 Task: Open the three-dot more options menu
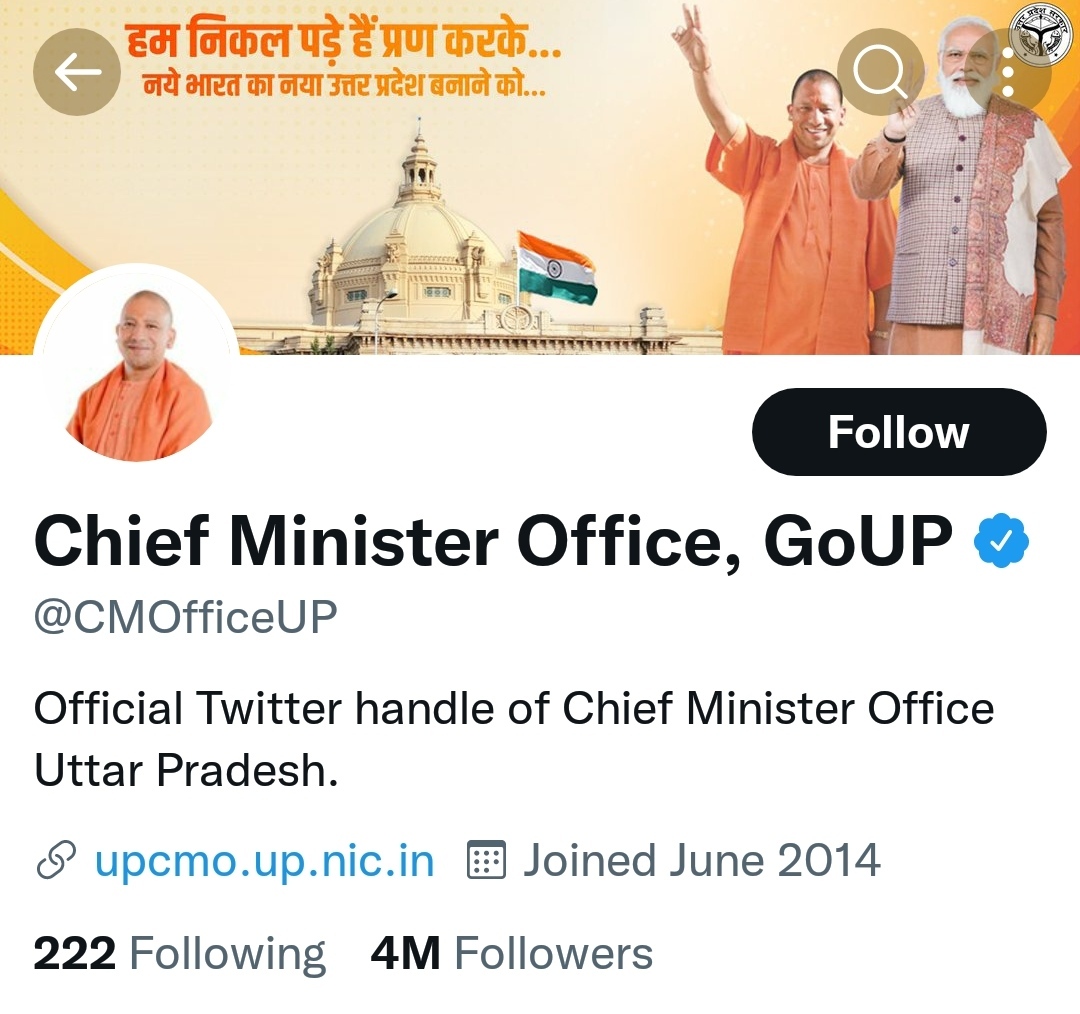click(1008, 72)
